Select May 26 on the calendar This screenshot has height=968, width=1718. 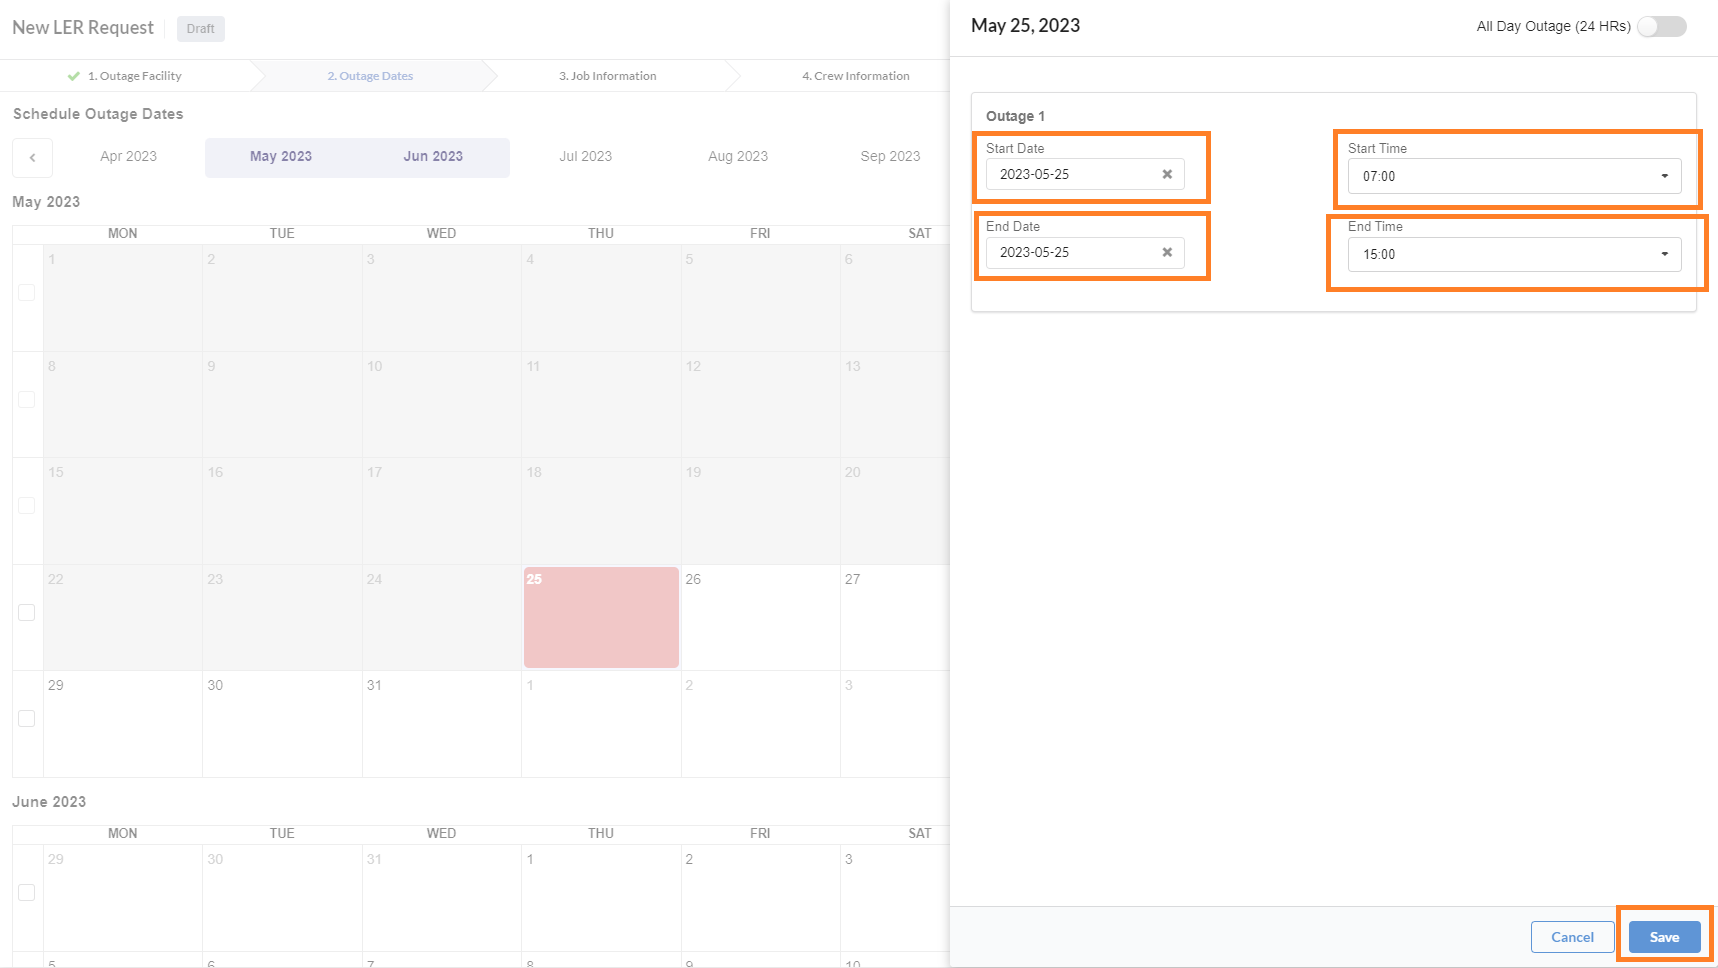pos(760,618)
